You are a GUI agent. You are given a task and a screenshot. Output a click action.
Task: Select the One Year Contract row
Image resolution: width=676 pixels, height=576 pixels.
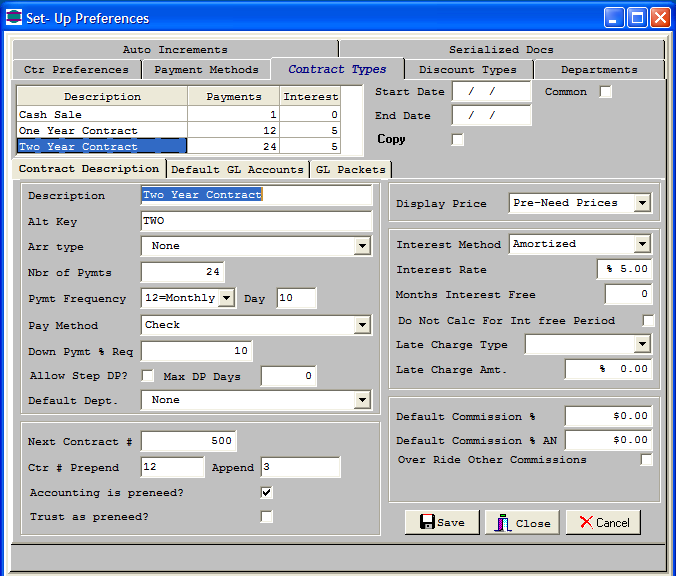point(102,131)
